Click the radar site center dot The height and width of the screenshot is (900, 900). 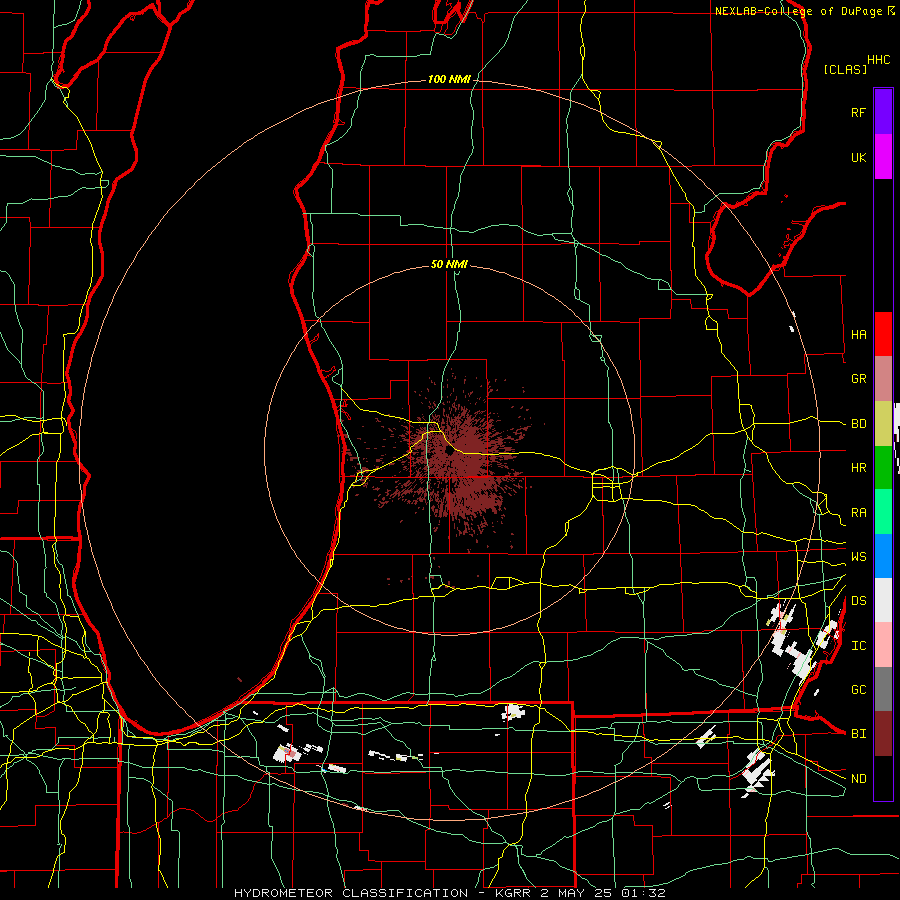pyautogui.click(x=449, y=451)
